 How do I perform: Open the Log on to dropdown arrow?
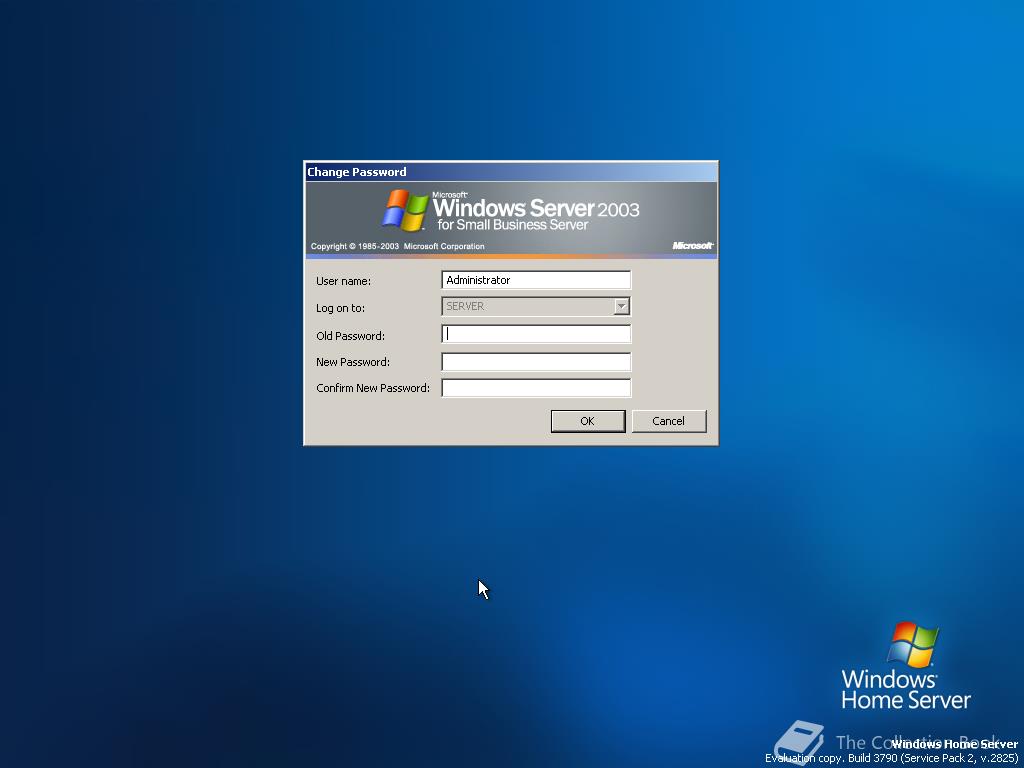tap(622, 306)
